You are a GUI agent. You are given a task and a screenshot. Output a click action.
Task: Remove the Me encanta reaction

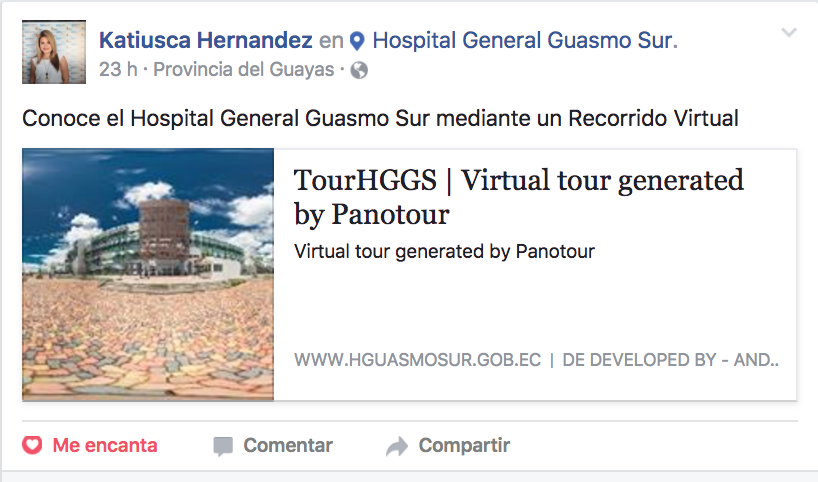(90, 445)
